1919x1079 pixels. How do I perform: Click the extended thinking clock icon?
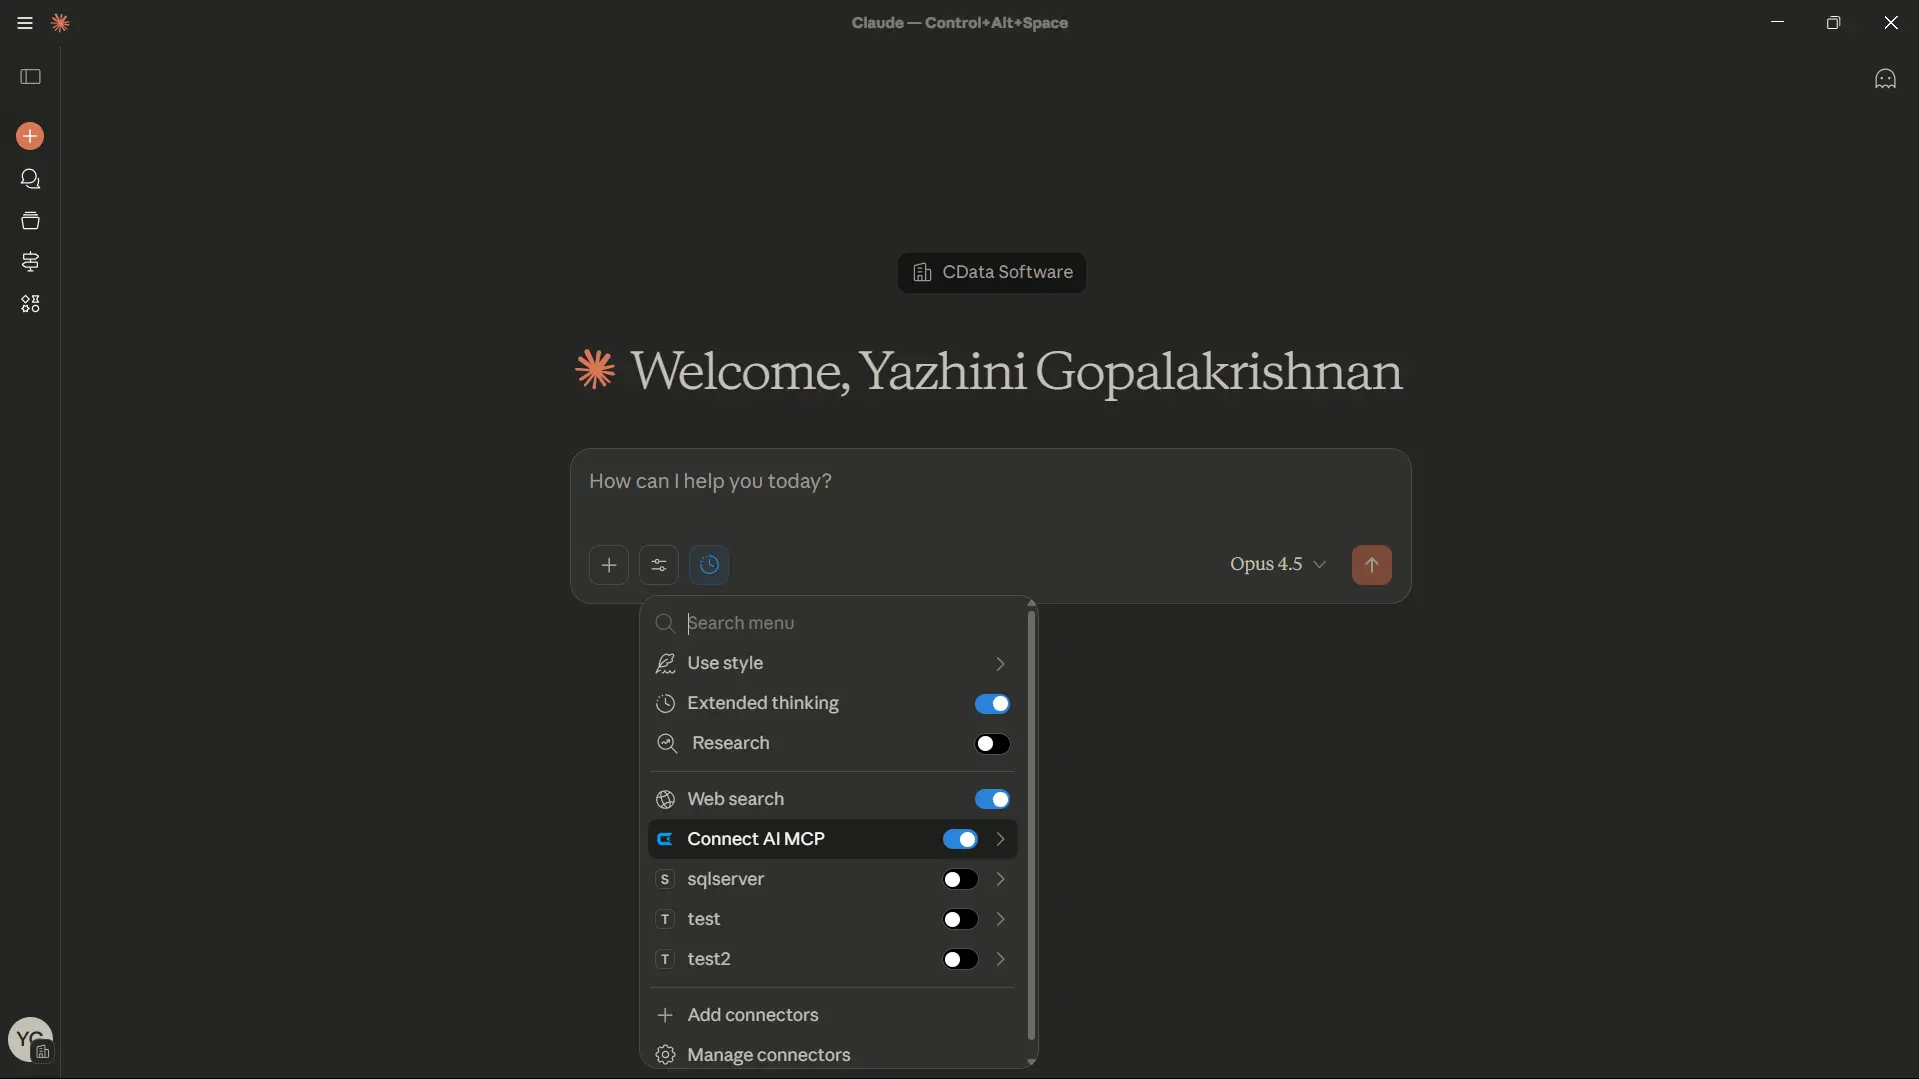(x=709, y=565)
